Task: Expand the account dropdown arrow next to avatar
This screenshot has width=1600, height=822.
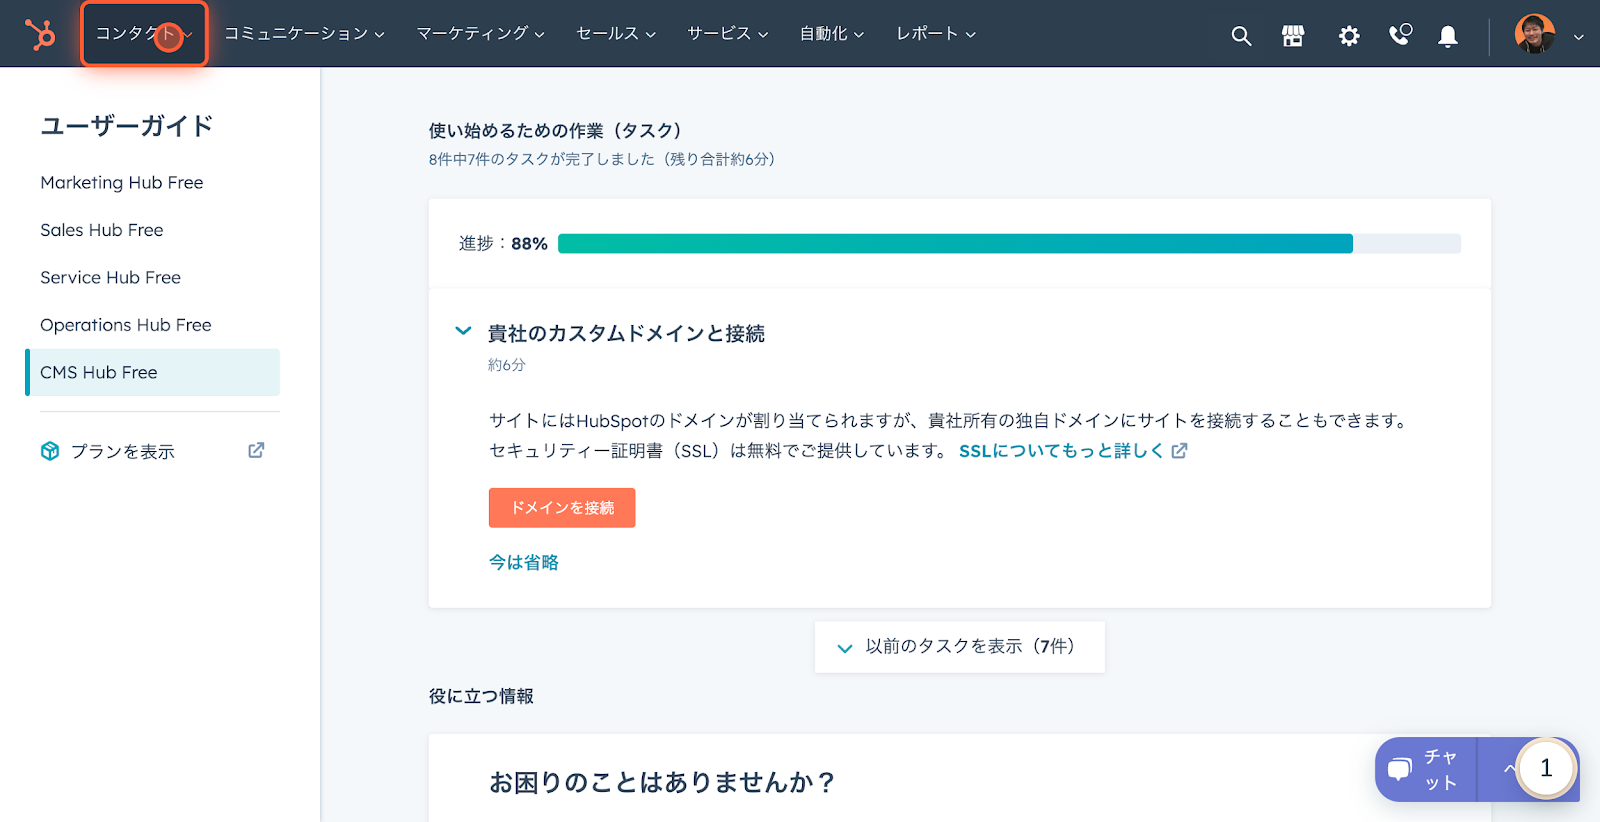Action: (x=1579, y=37)
